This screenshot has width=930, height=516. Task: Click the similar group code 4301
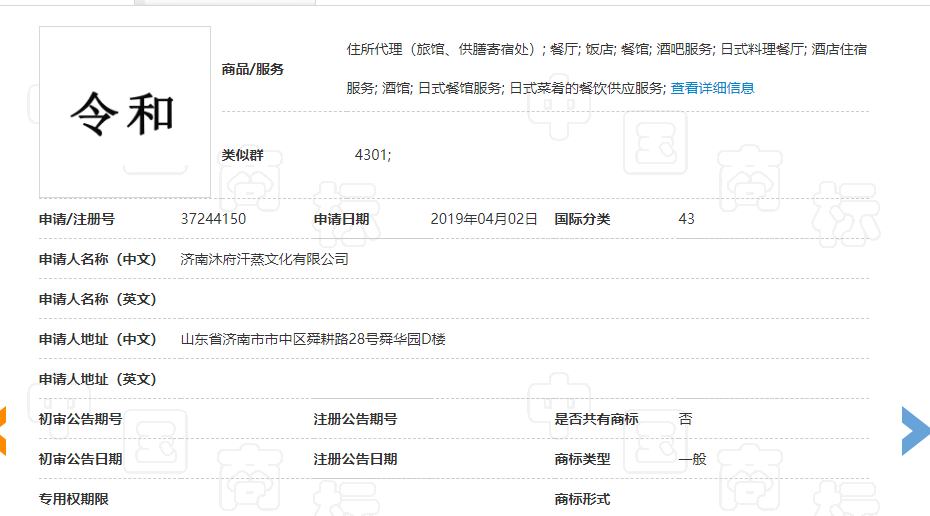pyautogui.click(x=373, y=155)
